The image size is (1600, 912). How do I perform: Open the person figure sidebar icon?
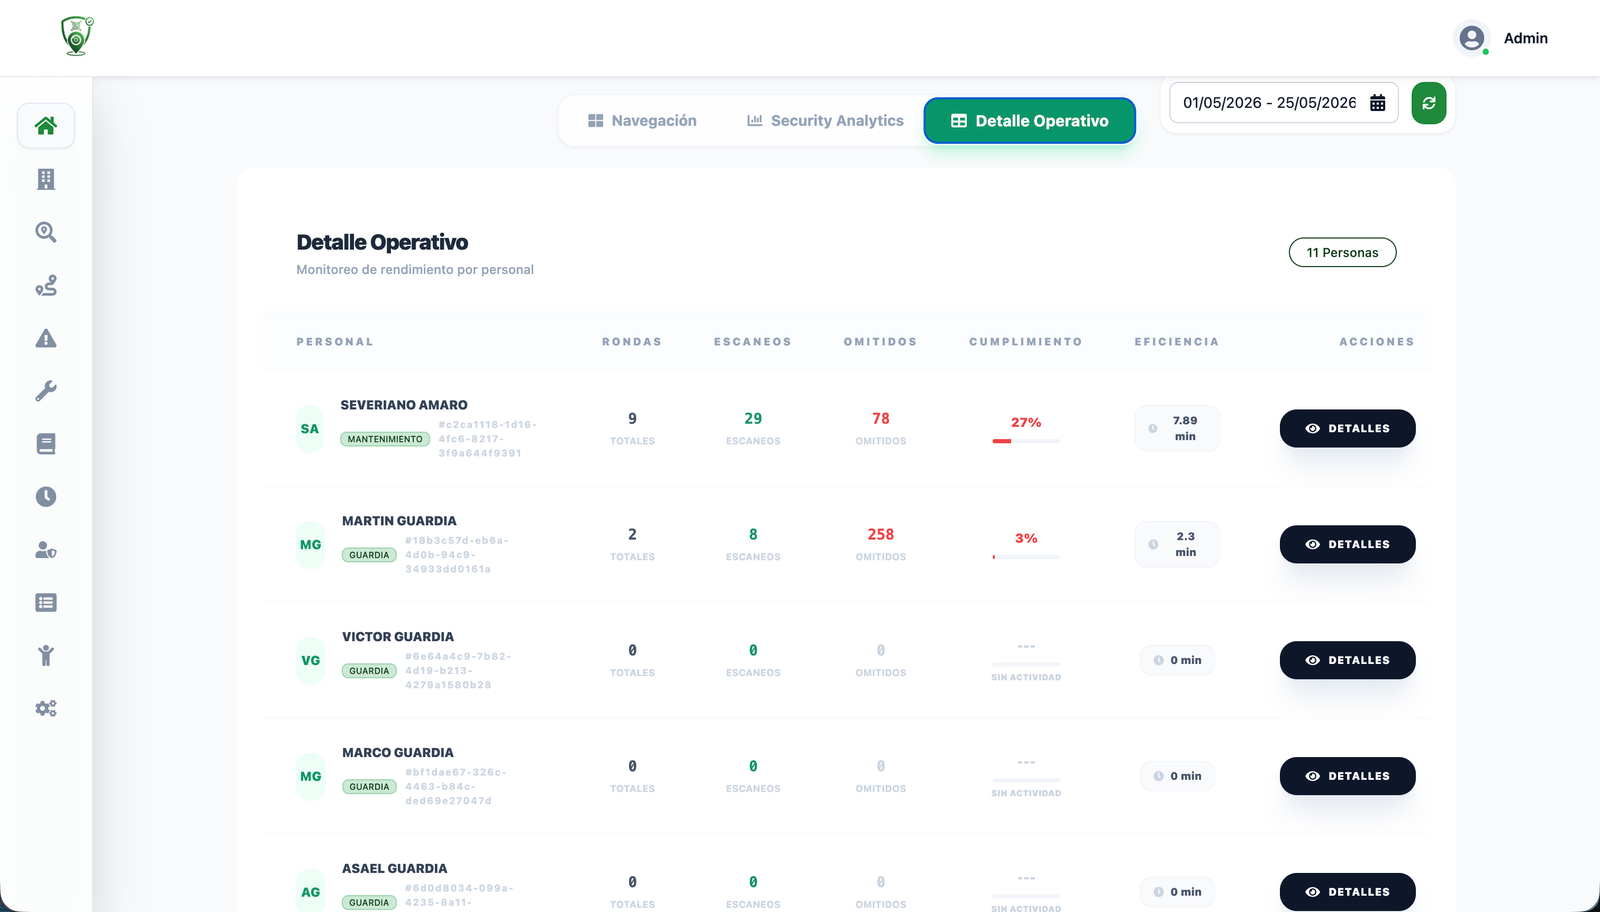pyautogui.click(x=46, y=655)
